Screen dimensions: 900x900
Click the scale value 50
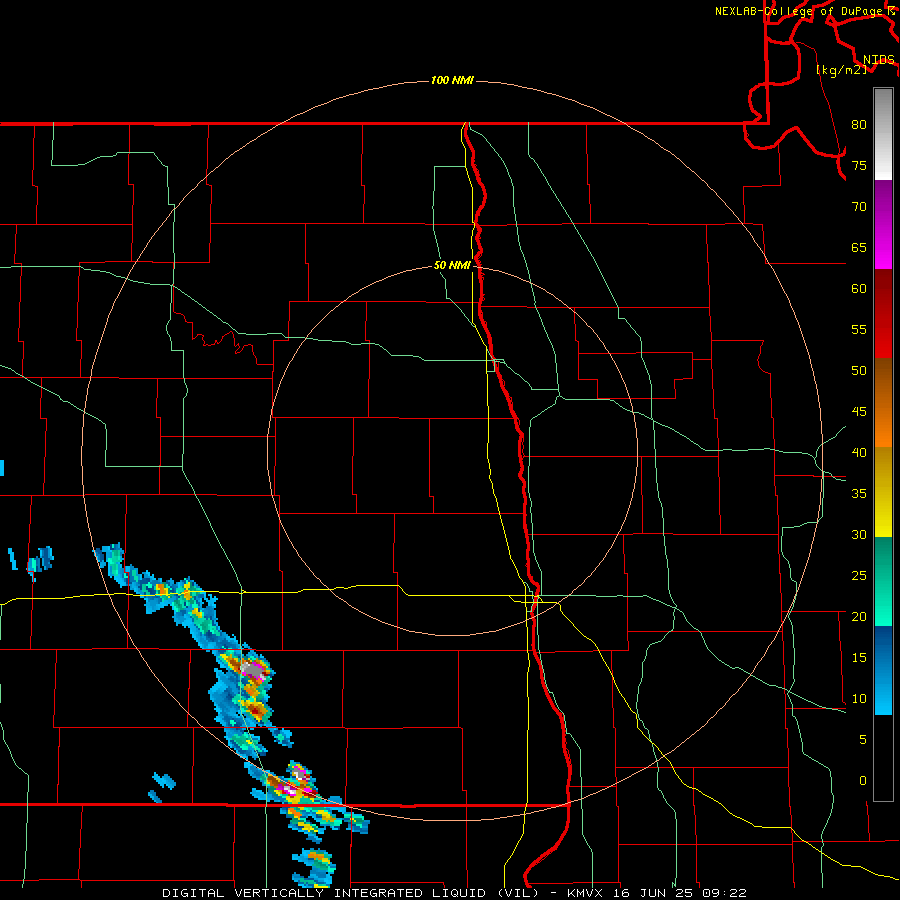(x=859, y=371)
